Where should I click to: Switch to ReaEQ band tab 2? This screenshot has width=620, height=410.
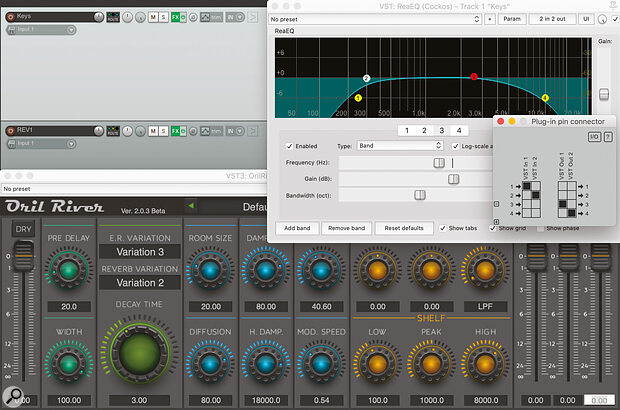click(x=424, y=130)
